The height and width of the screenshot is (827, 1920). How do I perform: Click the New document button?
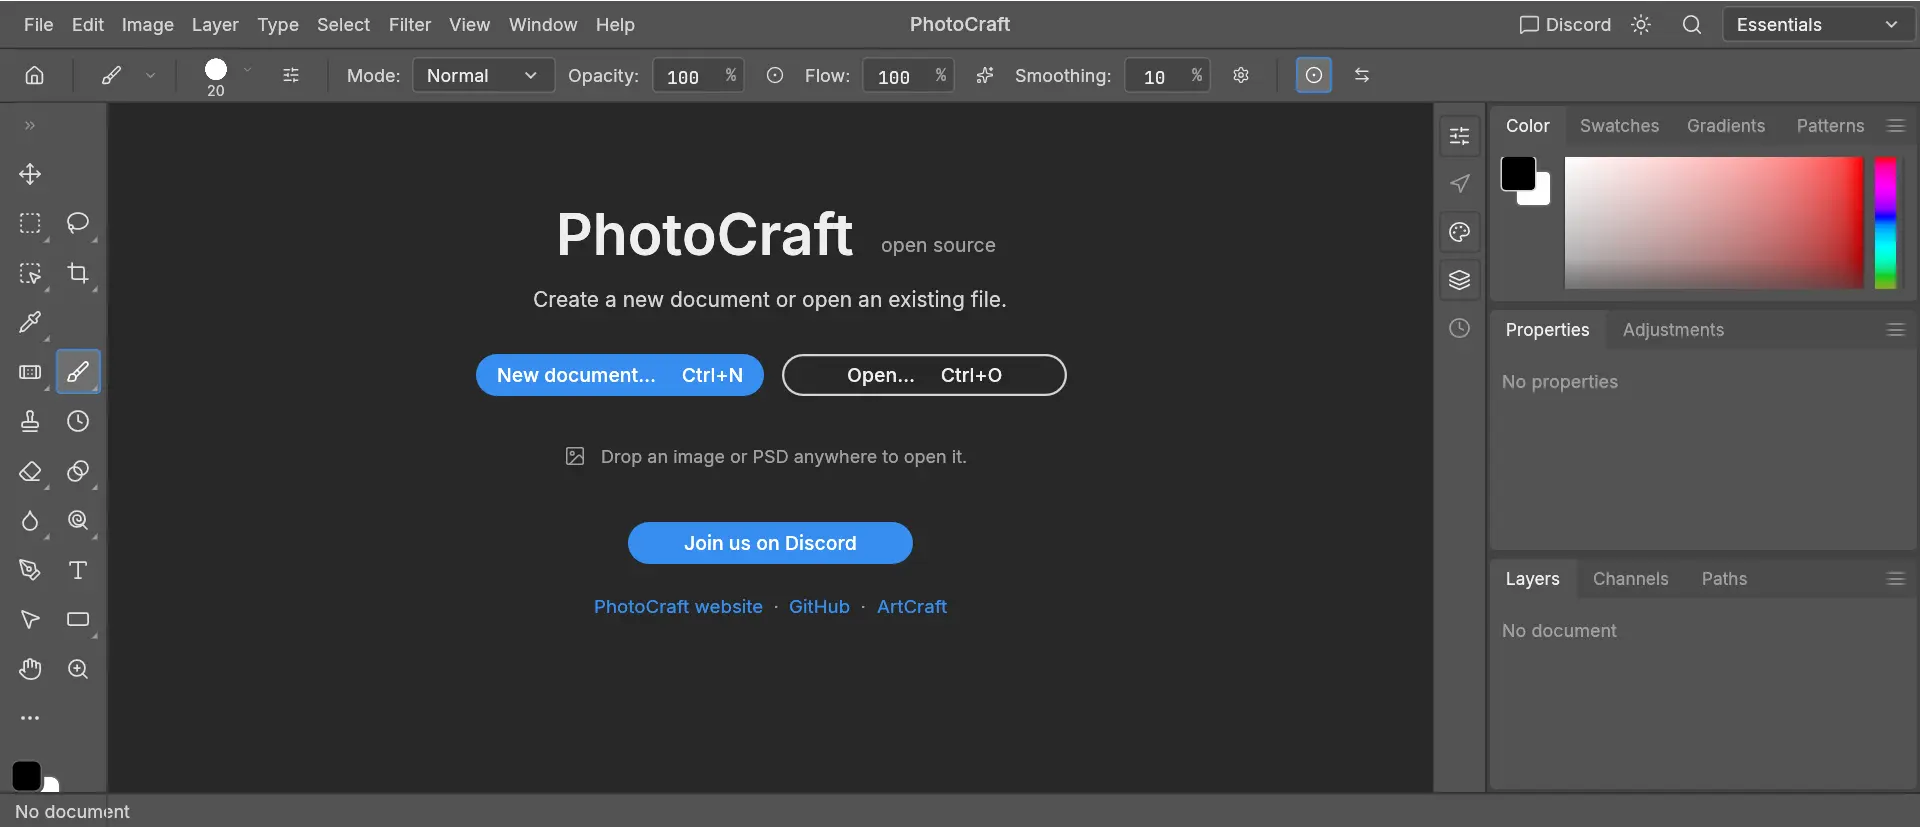click(x=620, y=375)
